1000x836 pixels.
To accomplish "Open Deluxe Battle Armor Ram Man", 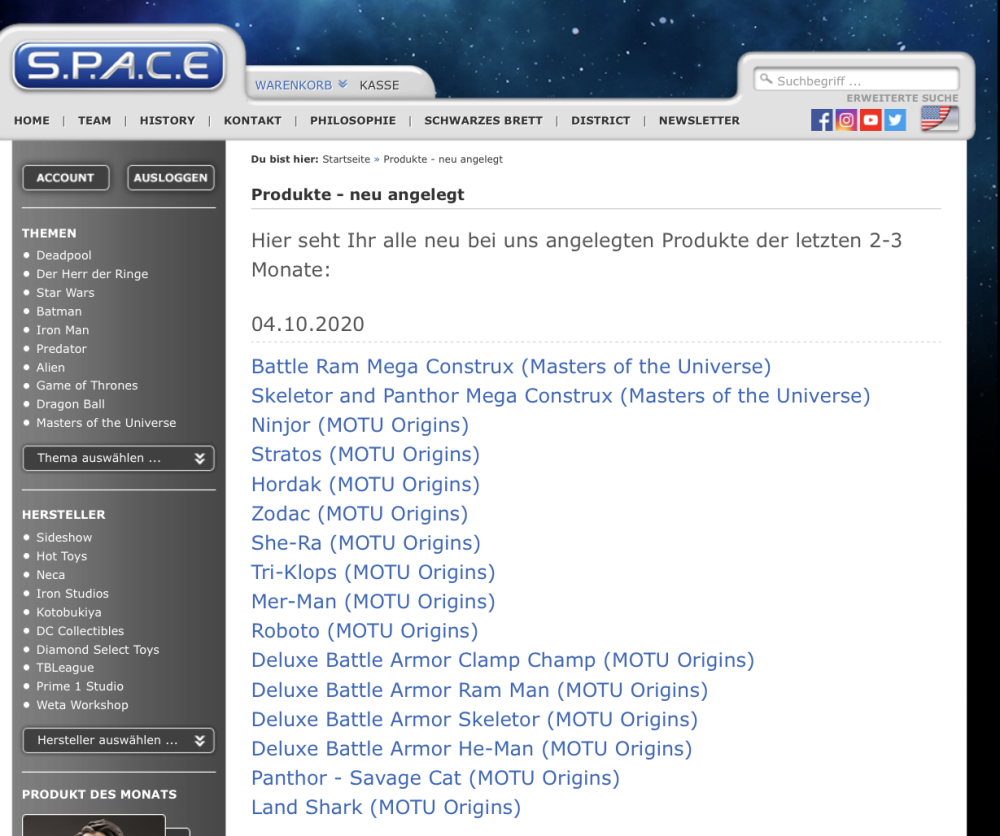I will (x=480, y=691).
